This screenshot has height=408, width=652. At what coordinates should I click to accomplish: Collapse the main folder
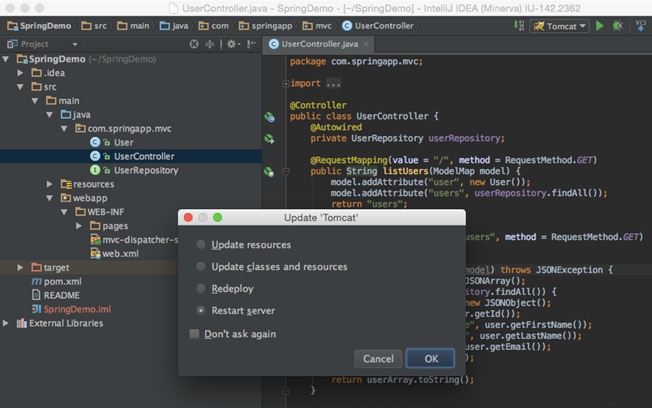[35, 101]
